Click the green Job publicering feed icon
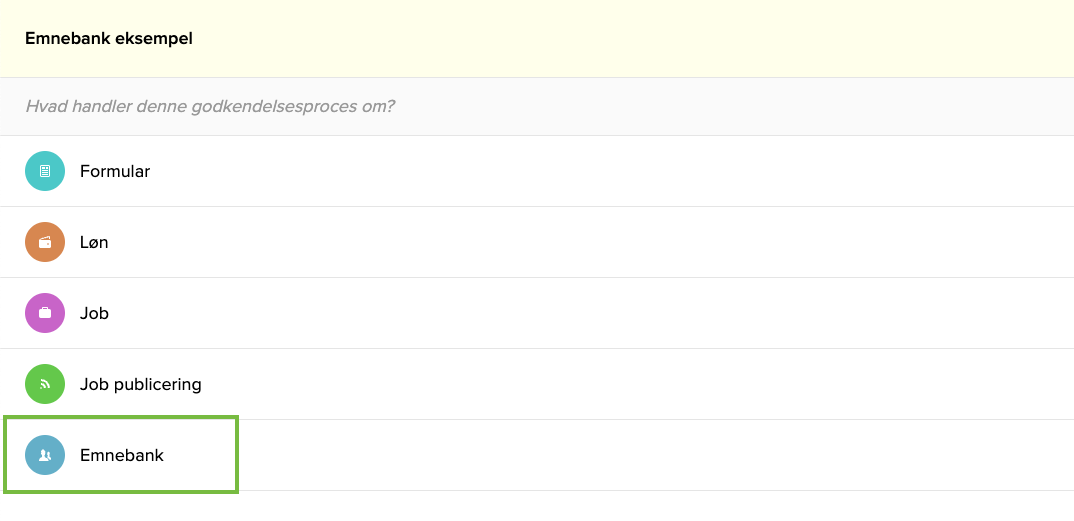 tap(45, 384)
